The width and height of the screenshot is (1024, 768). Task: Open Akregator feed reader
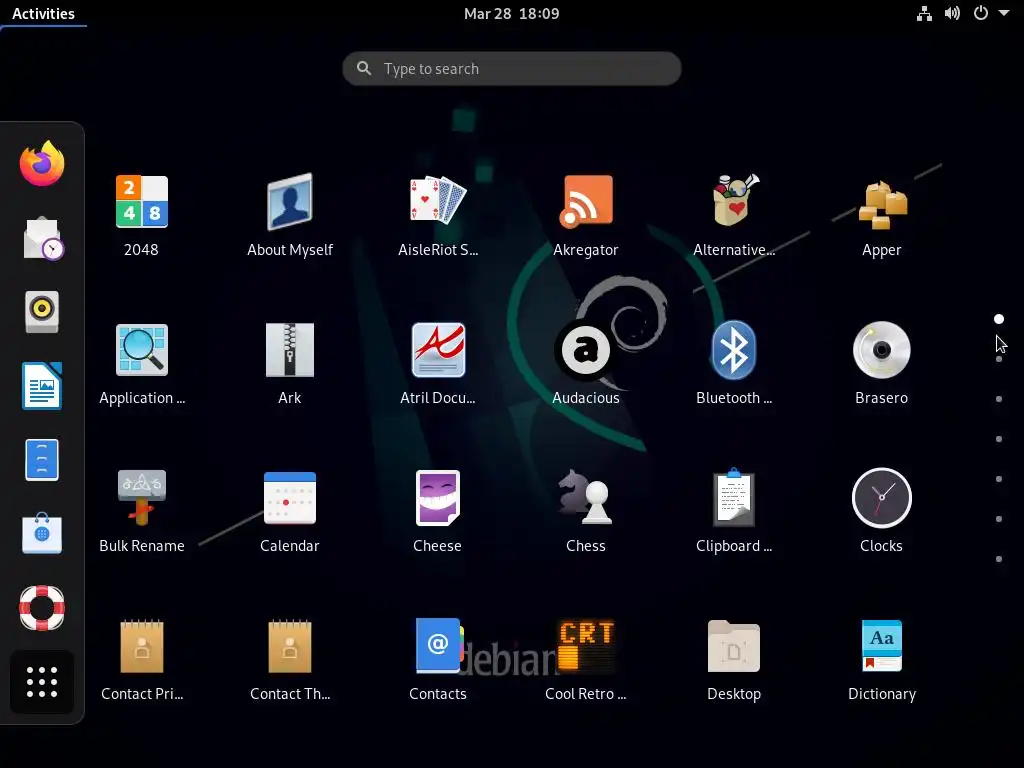(586, 202)
